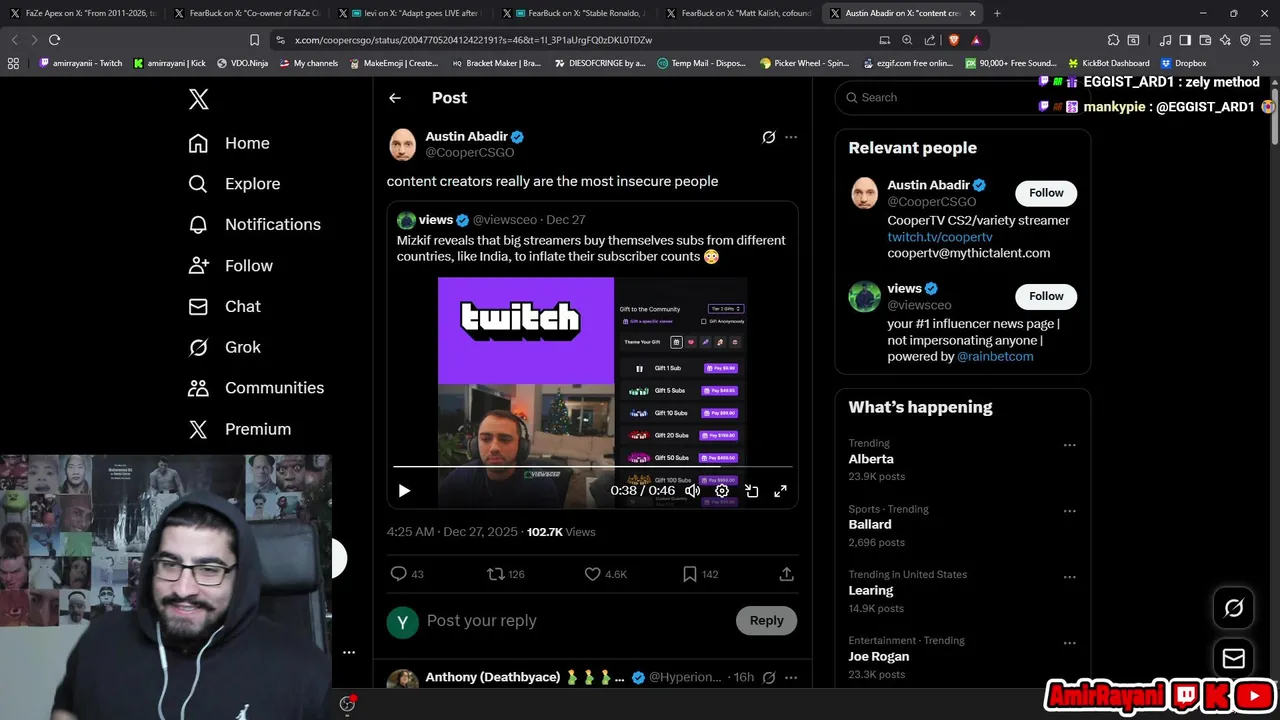Viewport: 1280px width, 720px height.
Task: Open options for Alberta trend
Action: (1069, 445)
